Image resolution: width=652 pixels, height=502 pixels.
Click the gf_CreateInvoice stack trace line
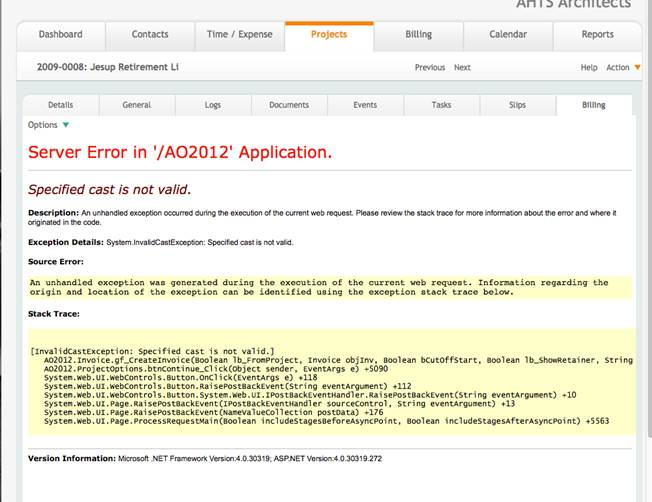pos(338,360)
